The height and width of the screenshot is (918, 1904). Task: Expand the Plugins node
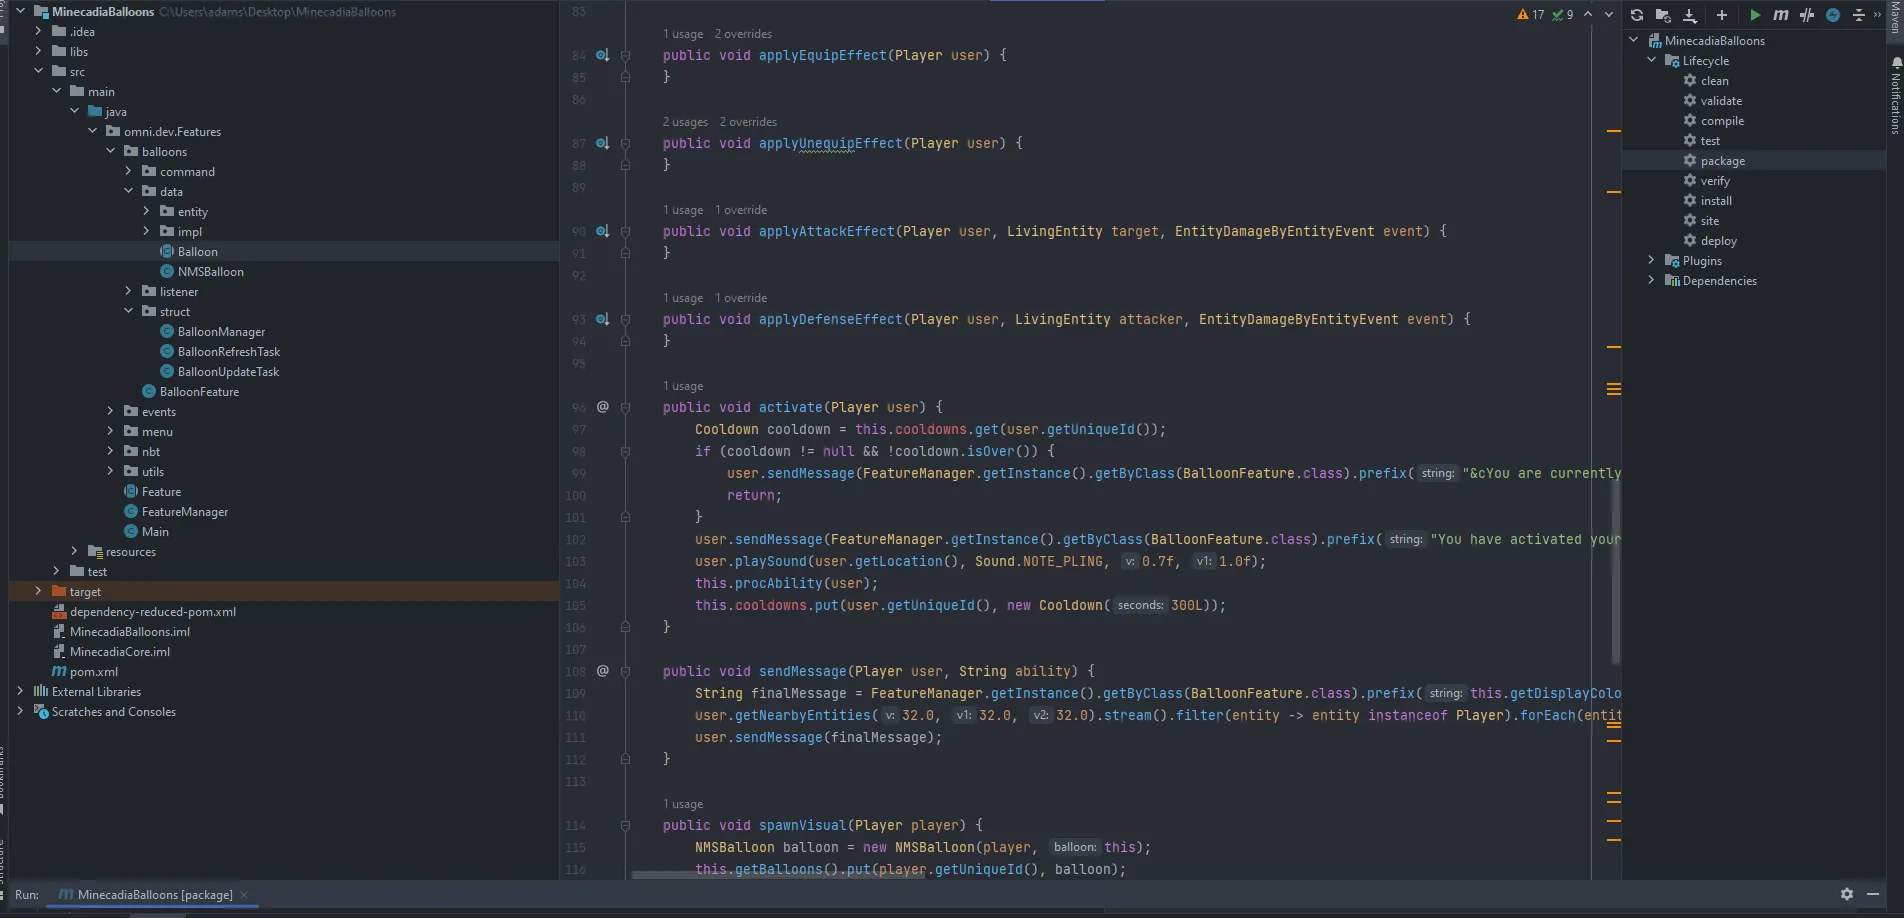pyautogui.click(x=1652, y=260)
